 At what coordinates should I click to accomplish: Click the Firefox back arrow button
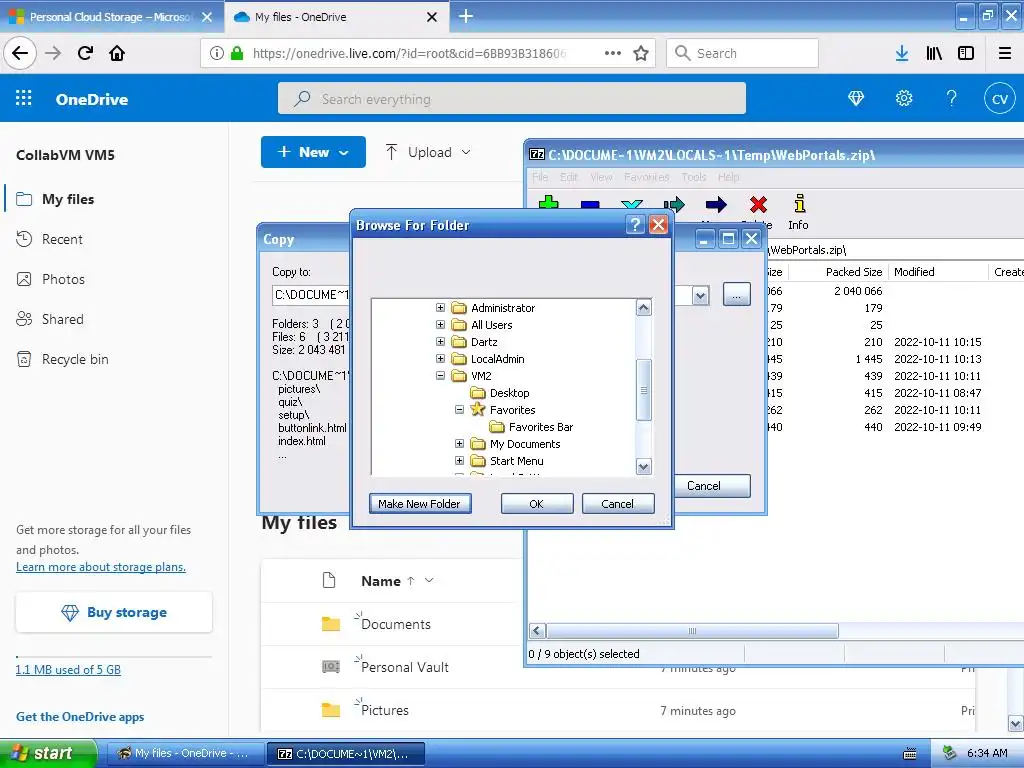(x=20, y=53)
